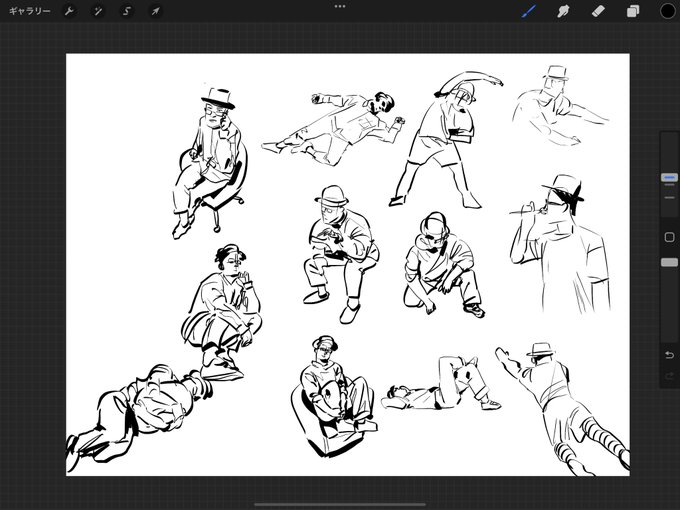Open the ギャラリー gallery view
Screen dimensions: 680x510
[x=29, y=11]
